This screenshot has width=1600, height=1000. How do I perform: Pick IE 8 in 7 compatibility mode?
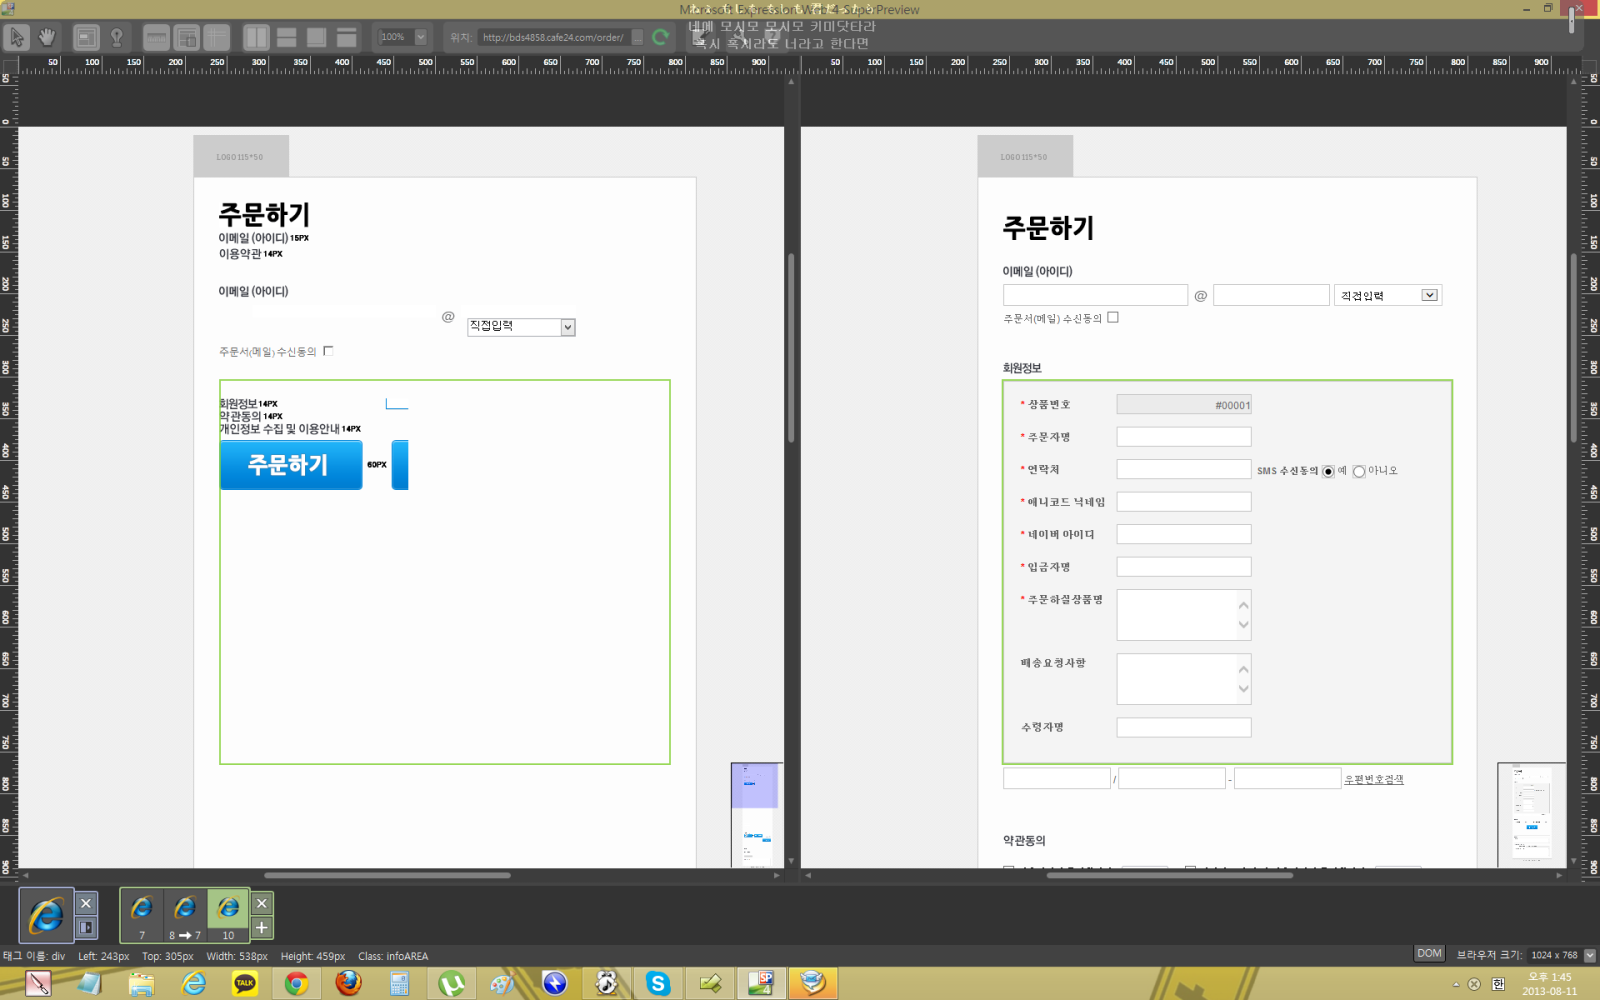pyautogui.click(x=185, y=914)
